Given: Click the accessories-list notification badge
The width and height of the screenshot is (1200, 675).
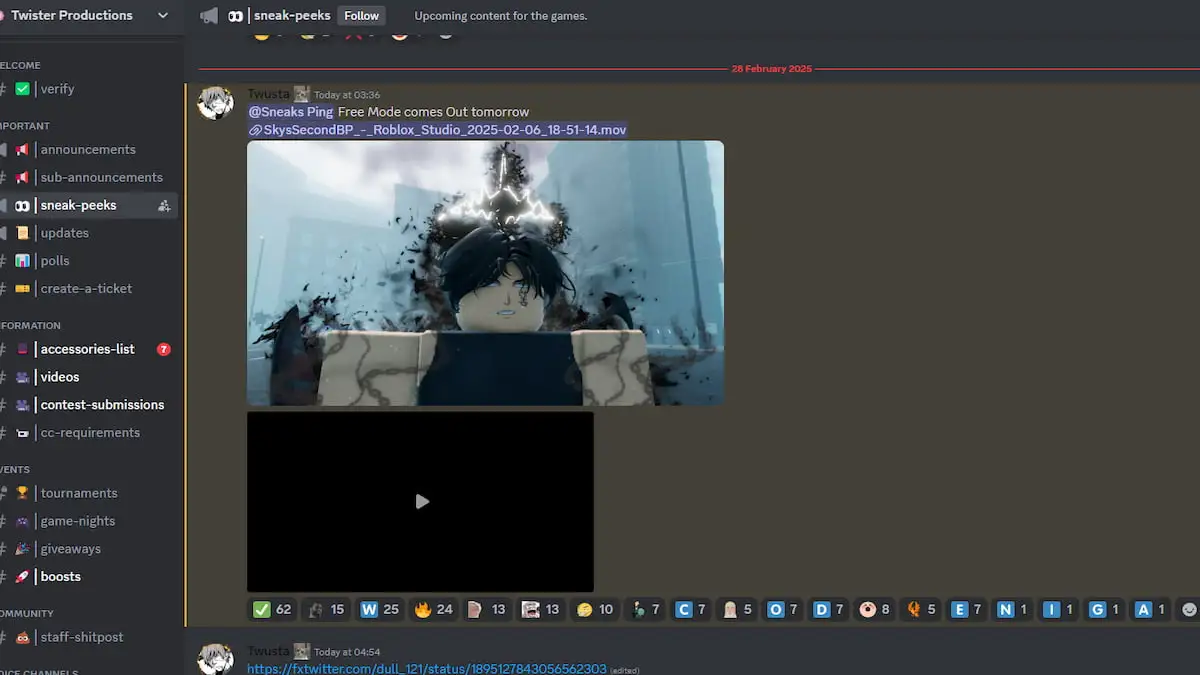Looking at the screenshot, I should click(x=163, y=349).
